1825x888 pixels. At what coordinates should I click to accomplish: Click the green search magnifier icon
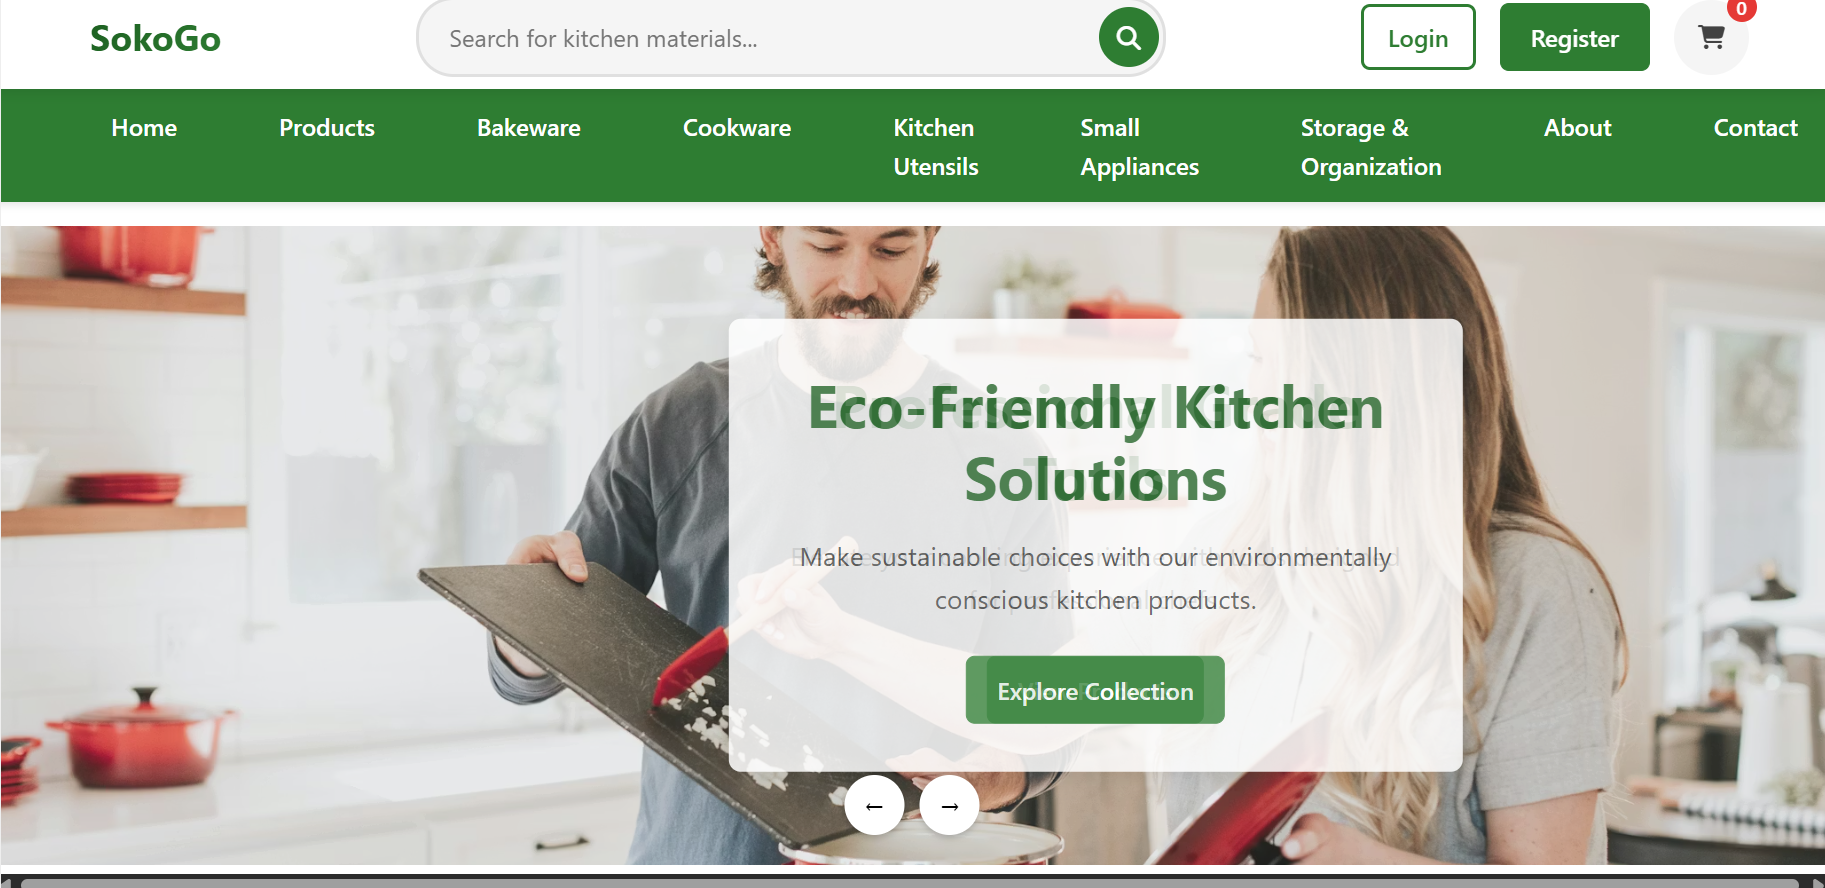click(x=1128, y=38)
